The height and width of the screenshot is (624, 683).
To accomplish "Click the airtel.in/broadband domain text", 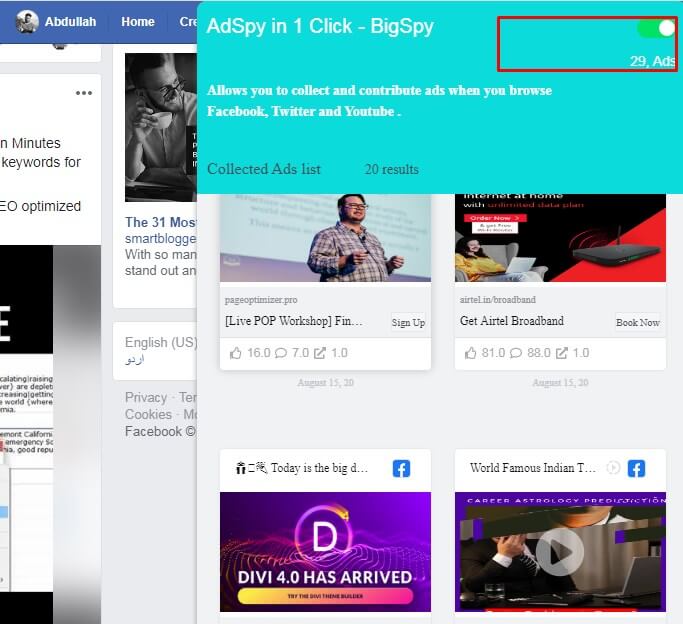I will coord(497,300).
